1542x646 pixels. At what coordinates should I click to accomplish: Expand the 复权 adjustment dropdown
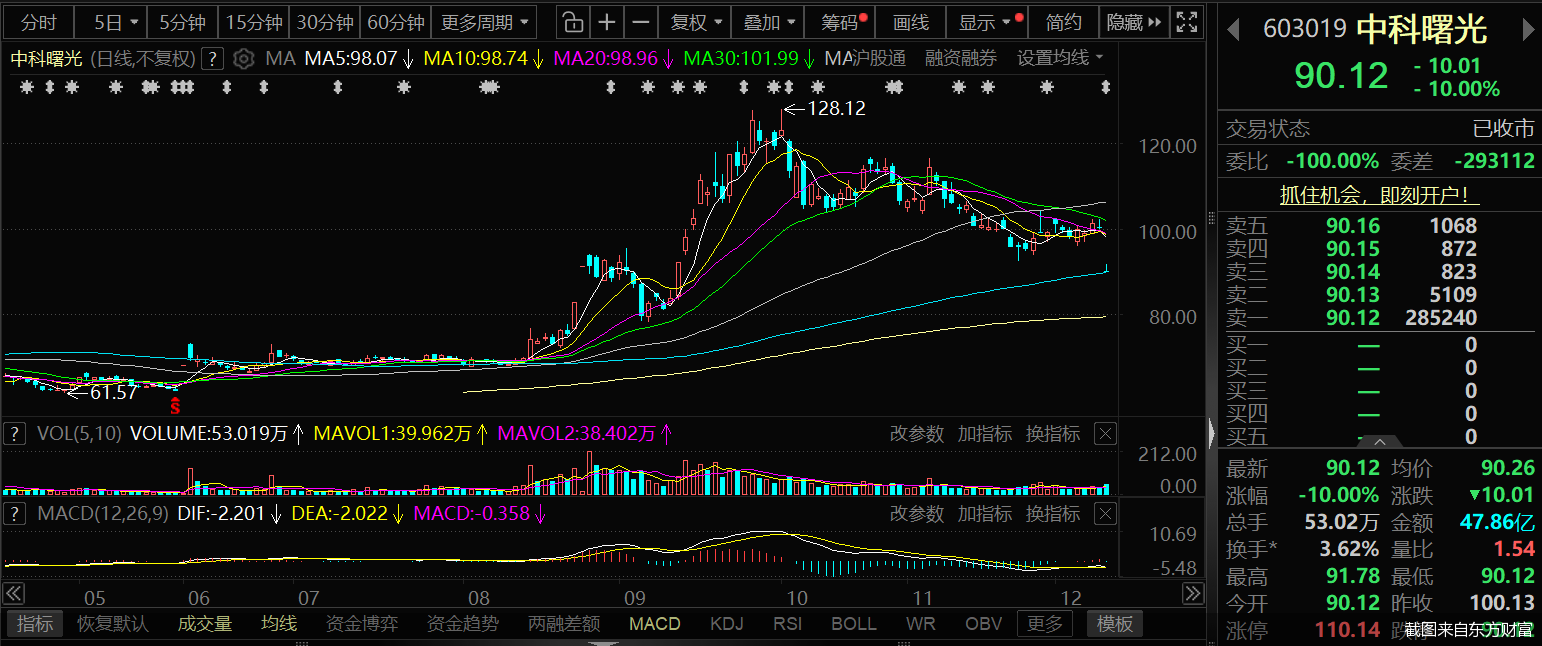(696, 22)
